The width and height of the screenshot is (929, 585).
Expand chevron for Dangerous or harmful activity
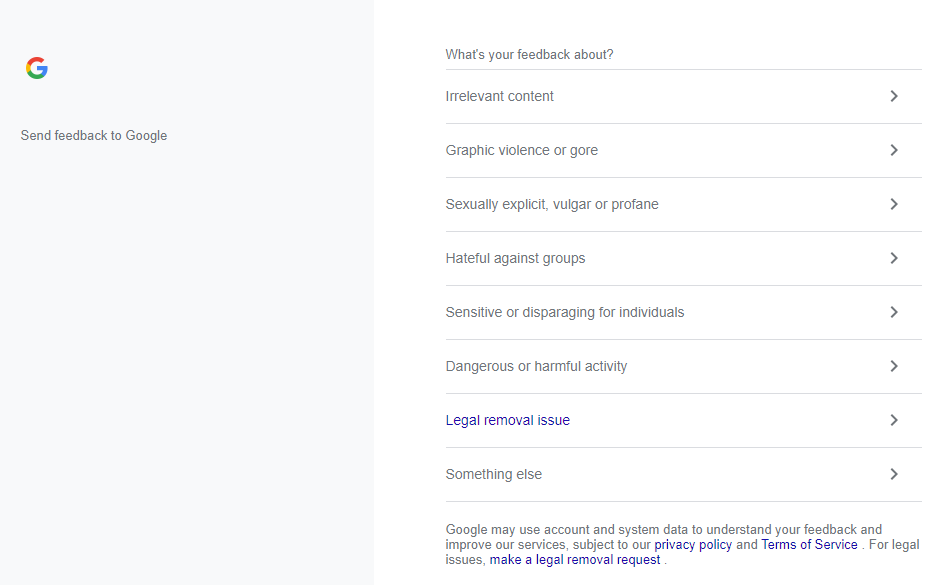pos(894,366)
